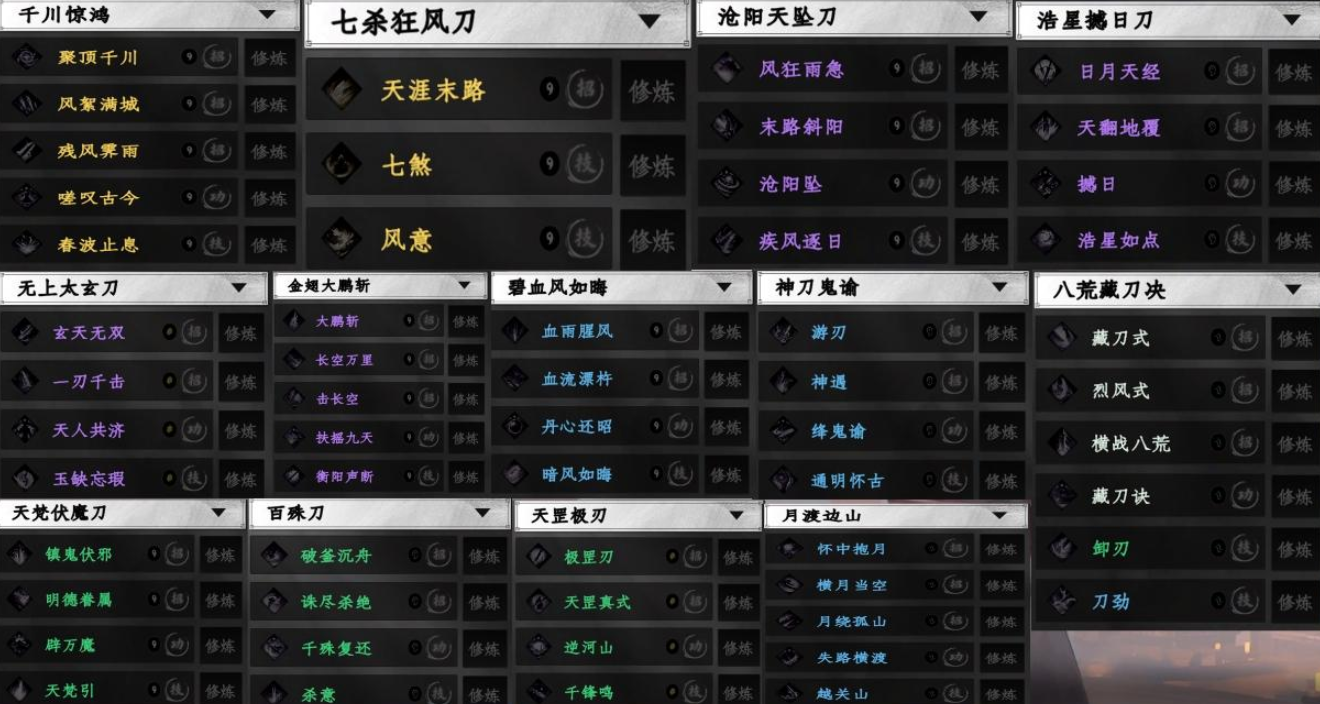
Task: Select the 镇鬼伏邪 skill icon
Action: tap(19, 554)
